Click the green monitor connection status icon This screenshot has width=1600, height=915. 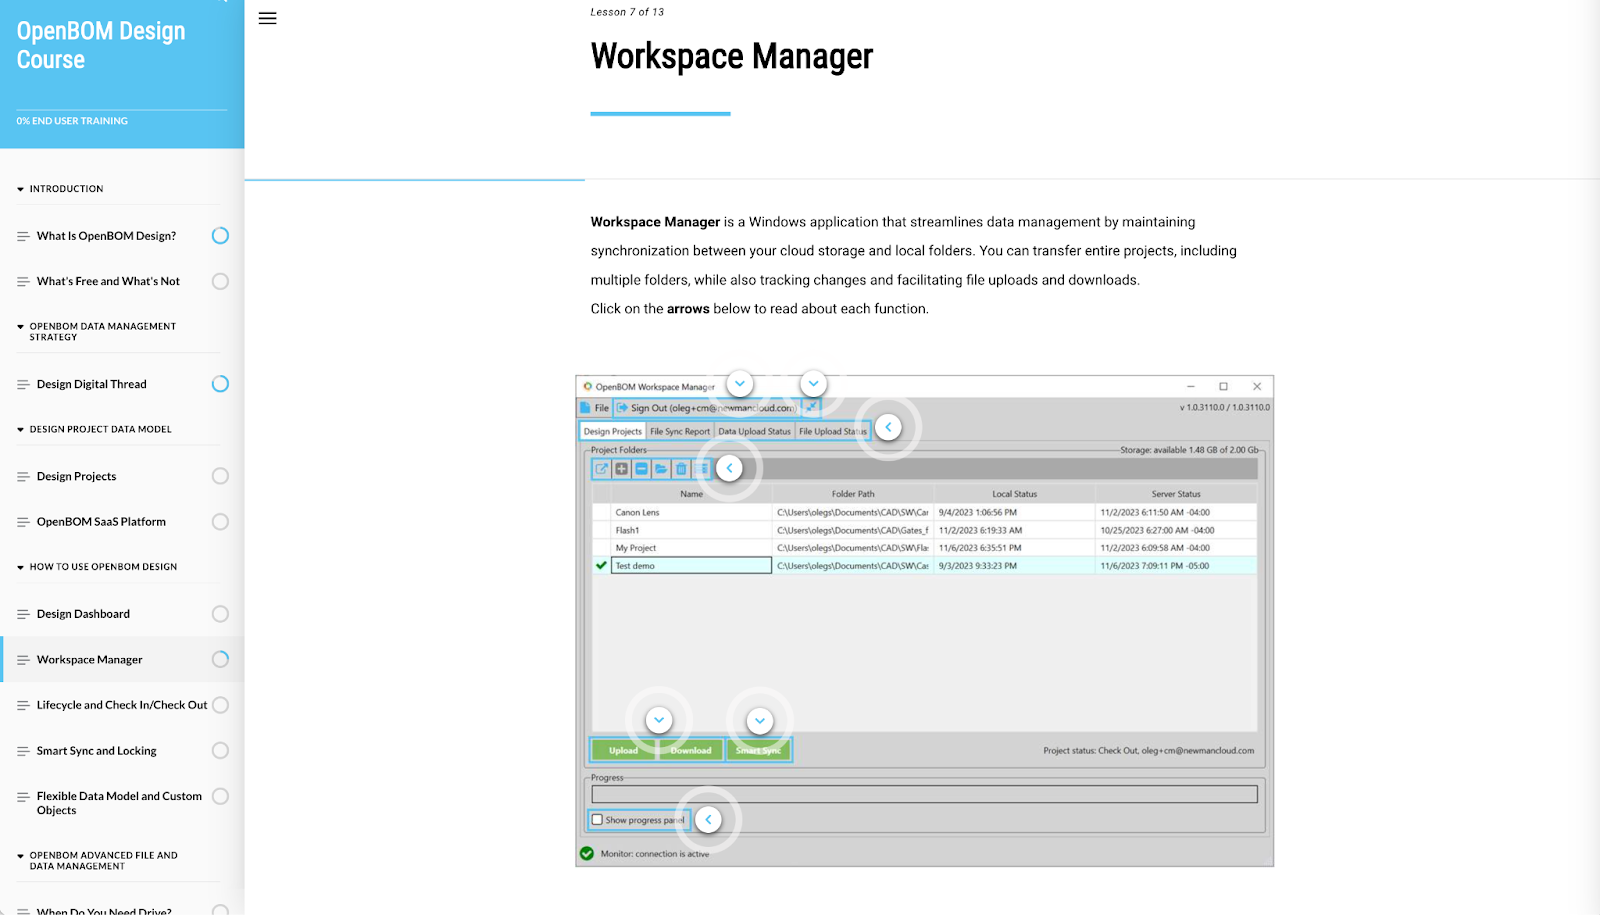click(x=587, y=854)
